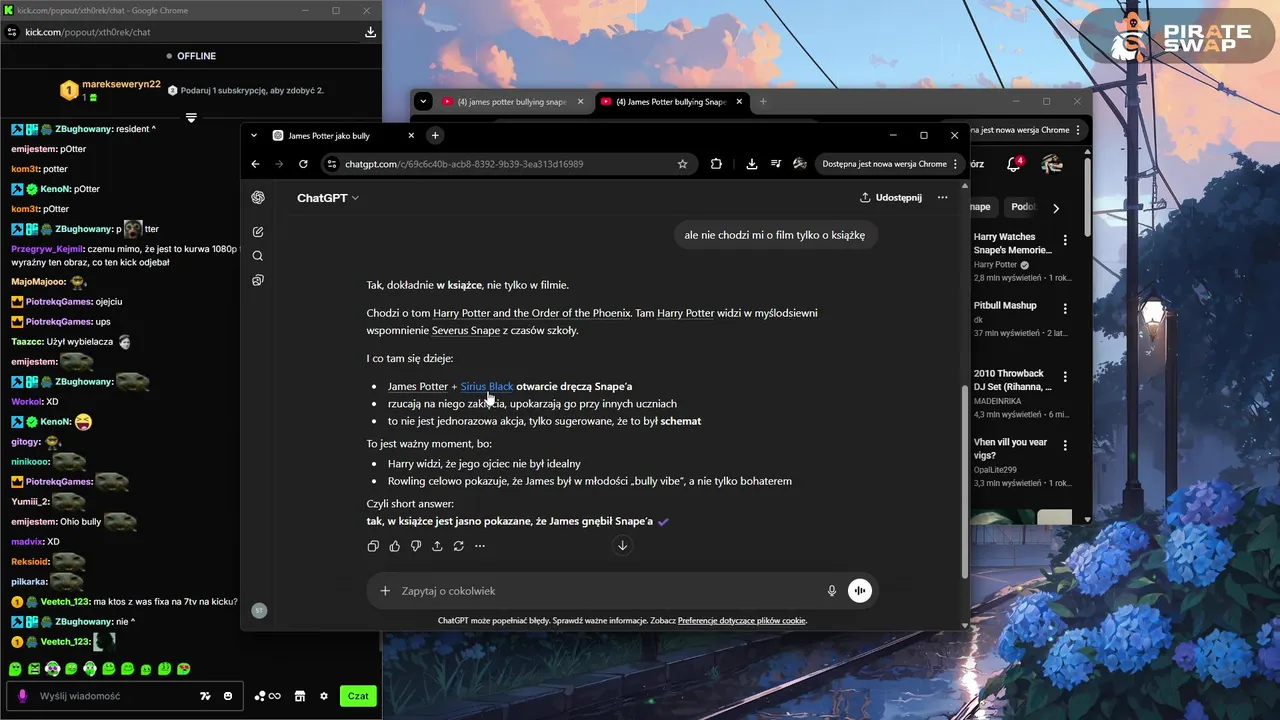Jump to bottom of conversation arrow

pos(622,545)
